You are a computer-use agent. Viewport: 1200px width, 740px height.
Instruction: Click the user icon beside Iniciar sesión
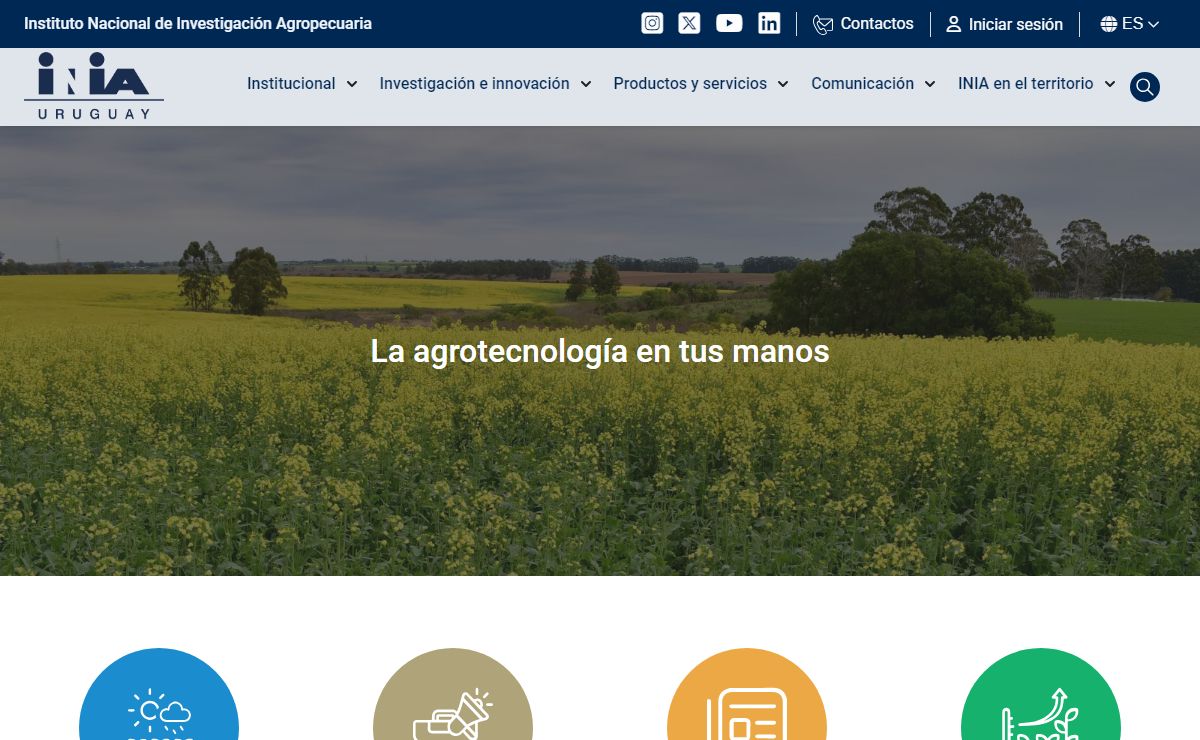(953, 24)
